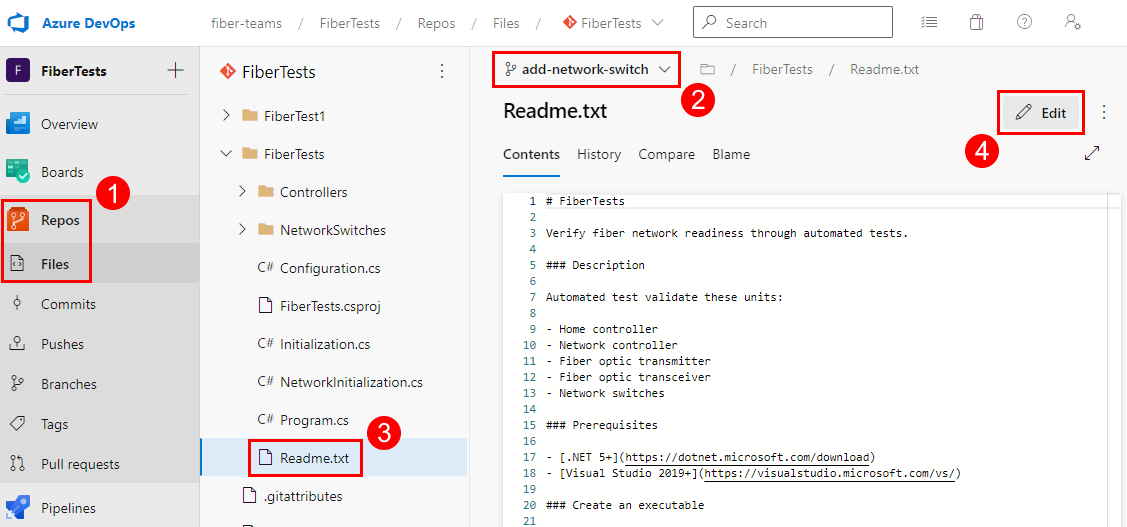
Task: Switch to the Contents tab
Action: pos(531,155)
